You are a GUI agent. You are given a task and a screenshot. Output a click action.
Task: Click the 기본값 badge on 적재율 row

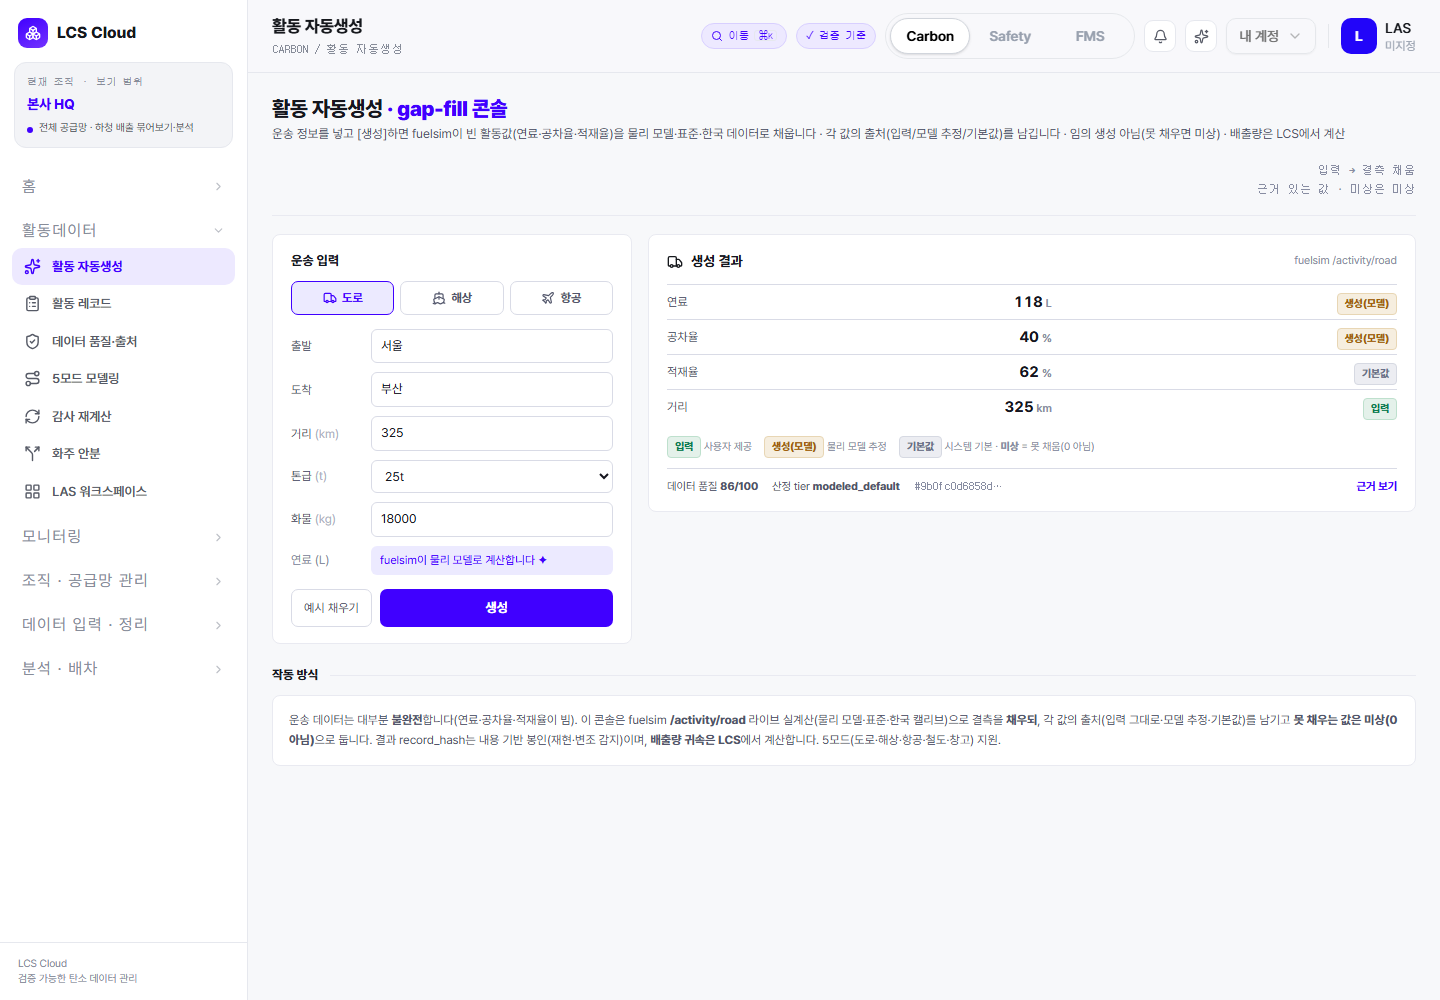1375,374
